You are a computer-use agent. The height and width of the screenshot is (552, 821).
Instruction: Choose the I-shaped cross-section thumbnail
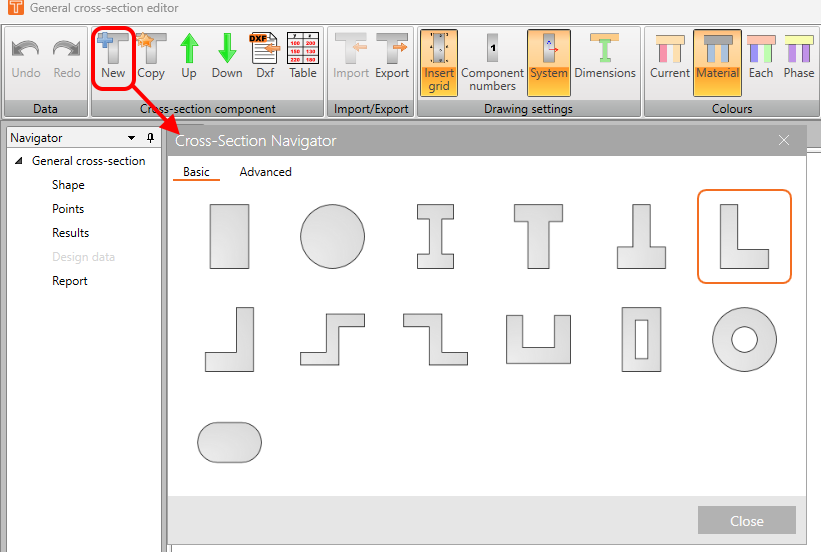(435, 236)
